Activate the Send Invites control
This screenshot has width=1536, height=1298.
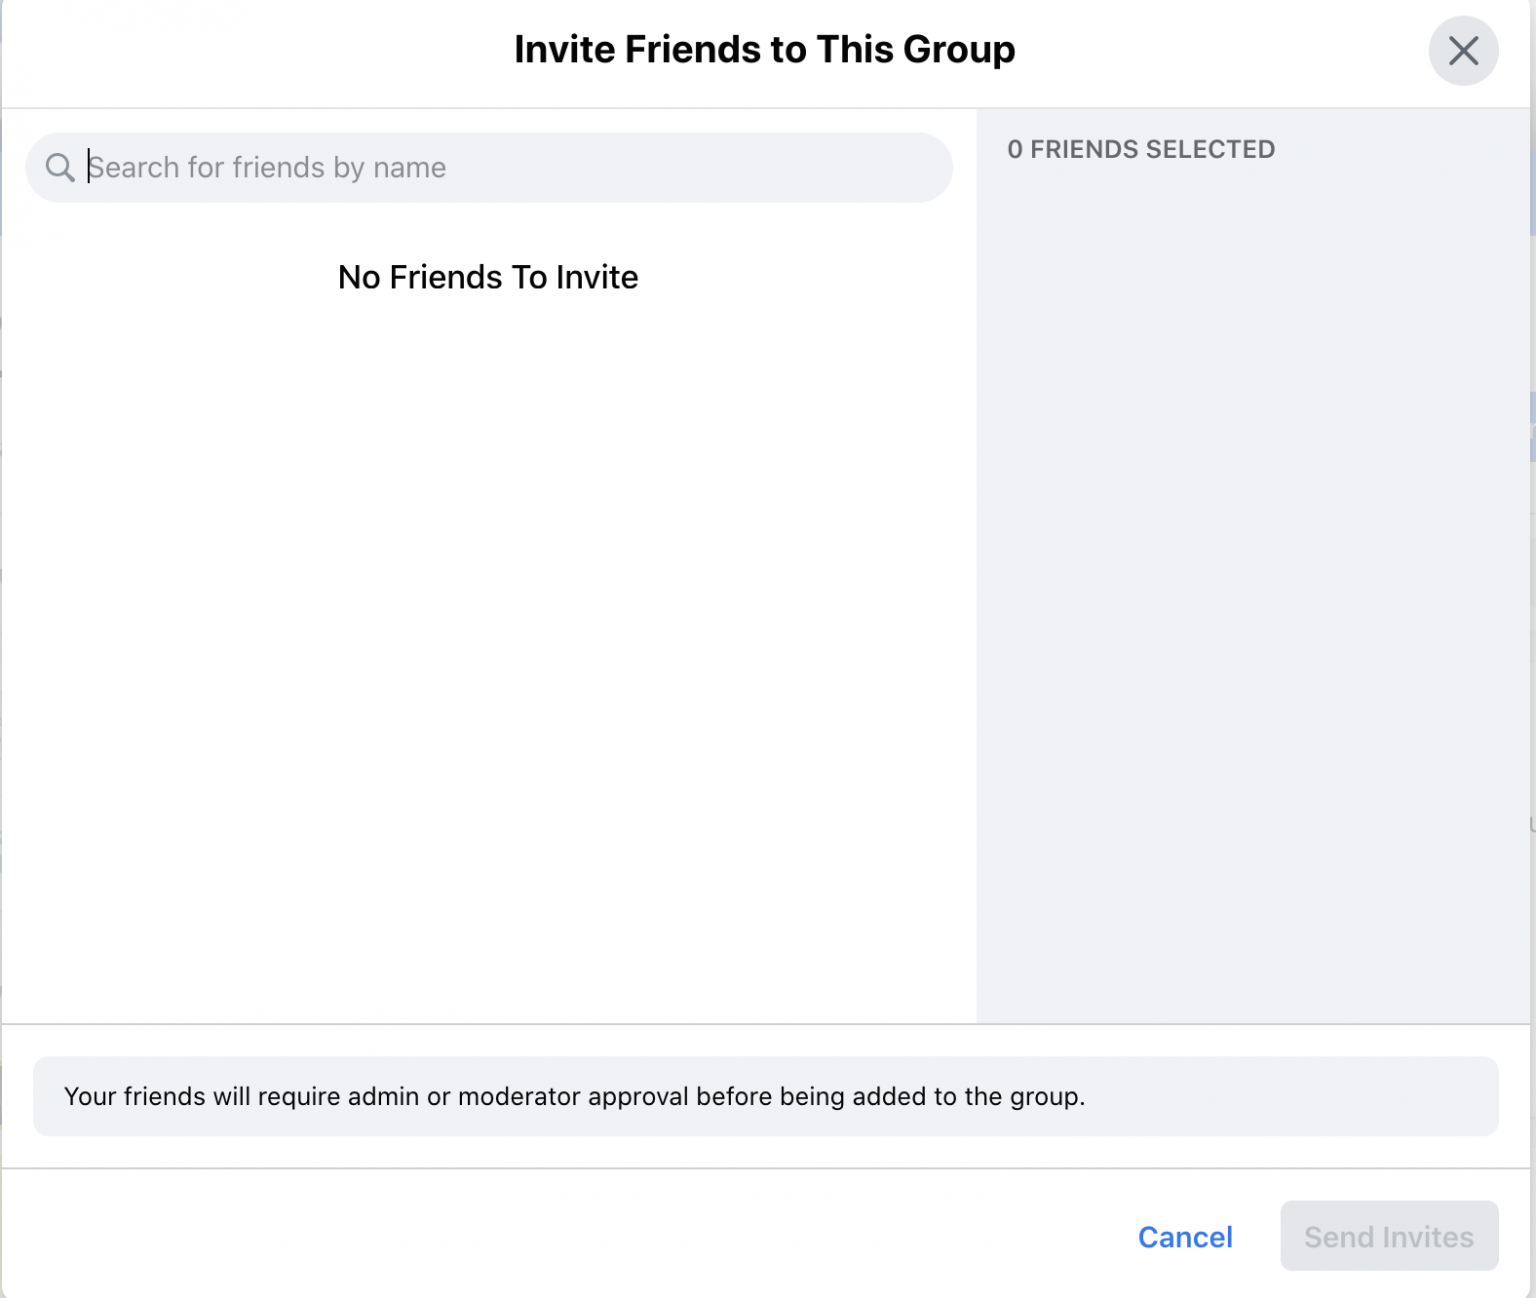click(x=1388, y=1236)
